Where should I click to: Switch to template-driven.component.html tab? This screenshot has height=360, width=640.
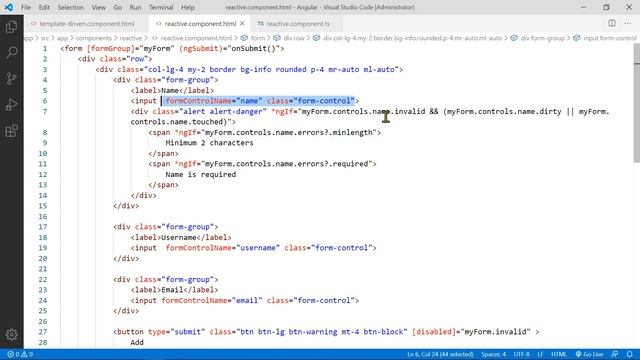[87, 24]
